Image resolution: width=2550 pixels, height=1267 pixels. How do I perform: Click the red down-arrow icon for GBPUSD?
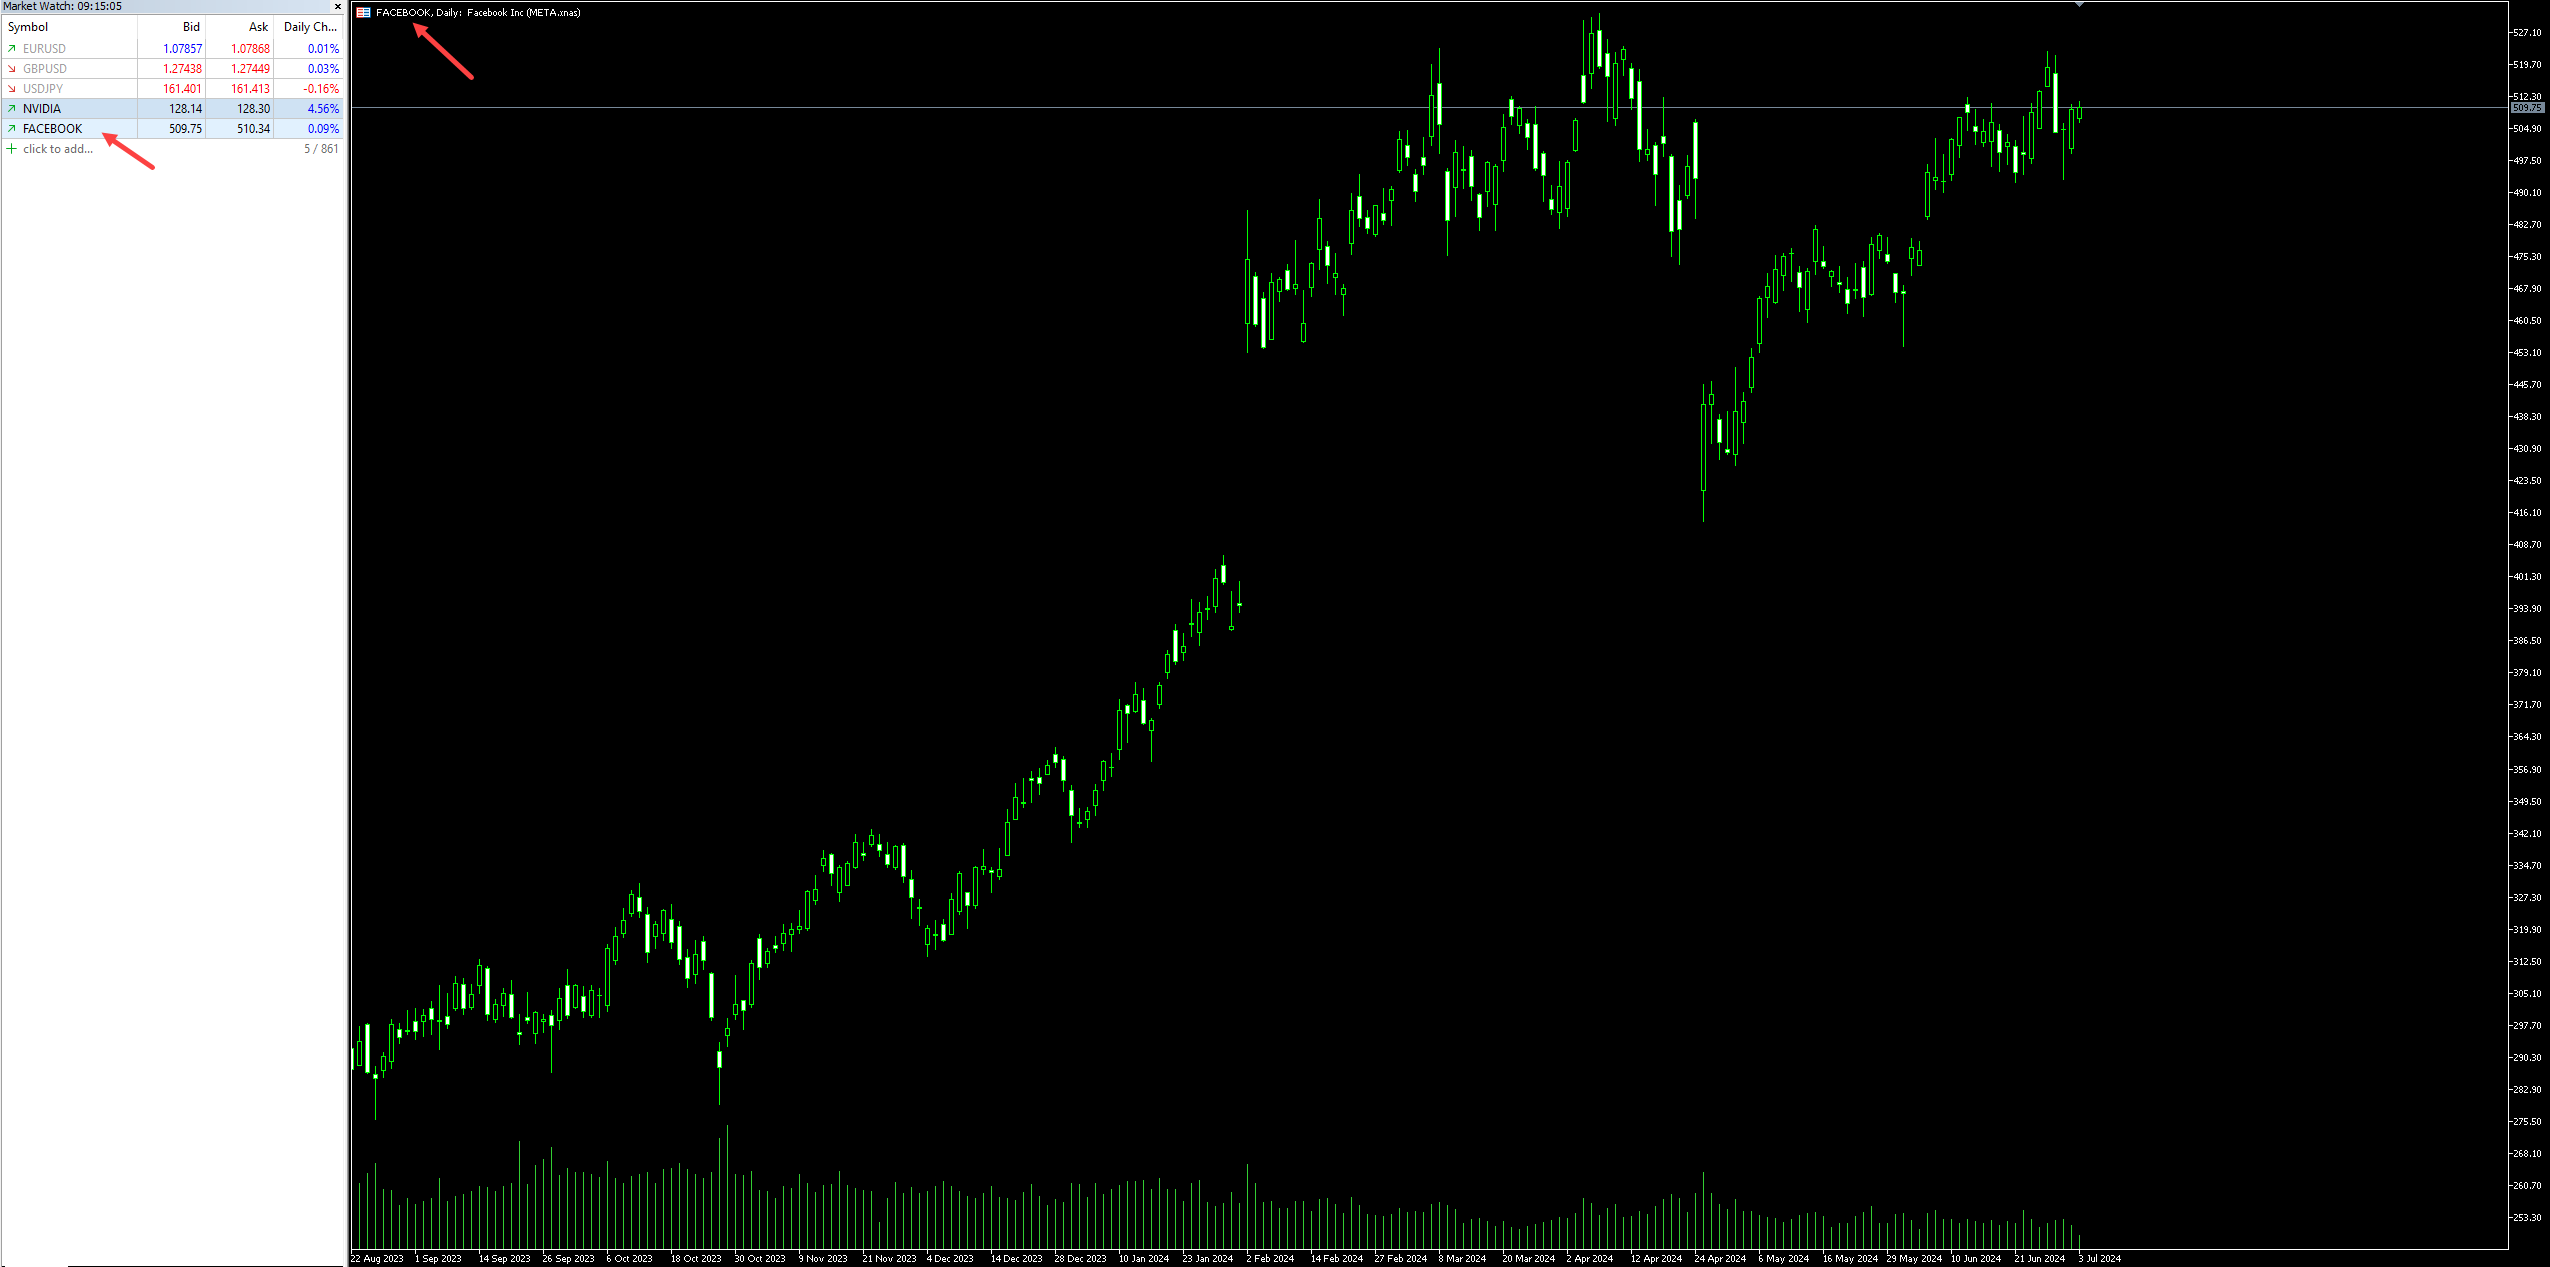(12, 69)
